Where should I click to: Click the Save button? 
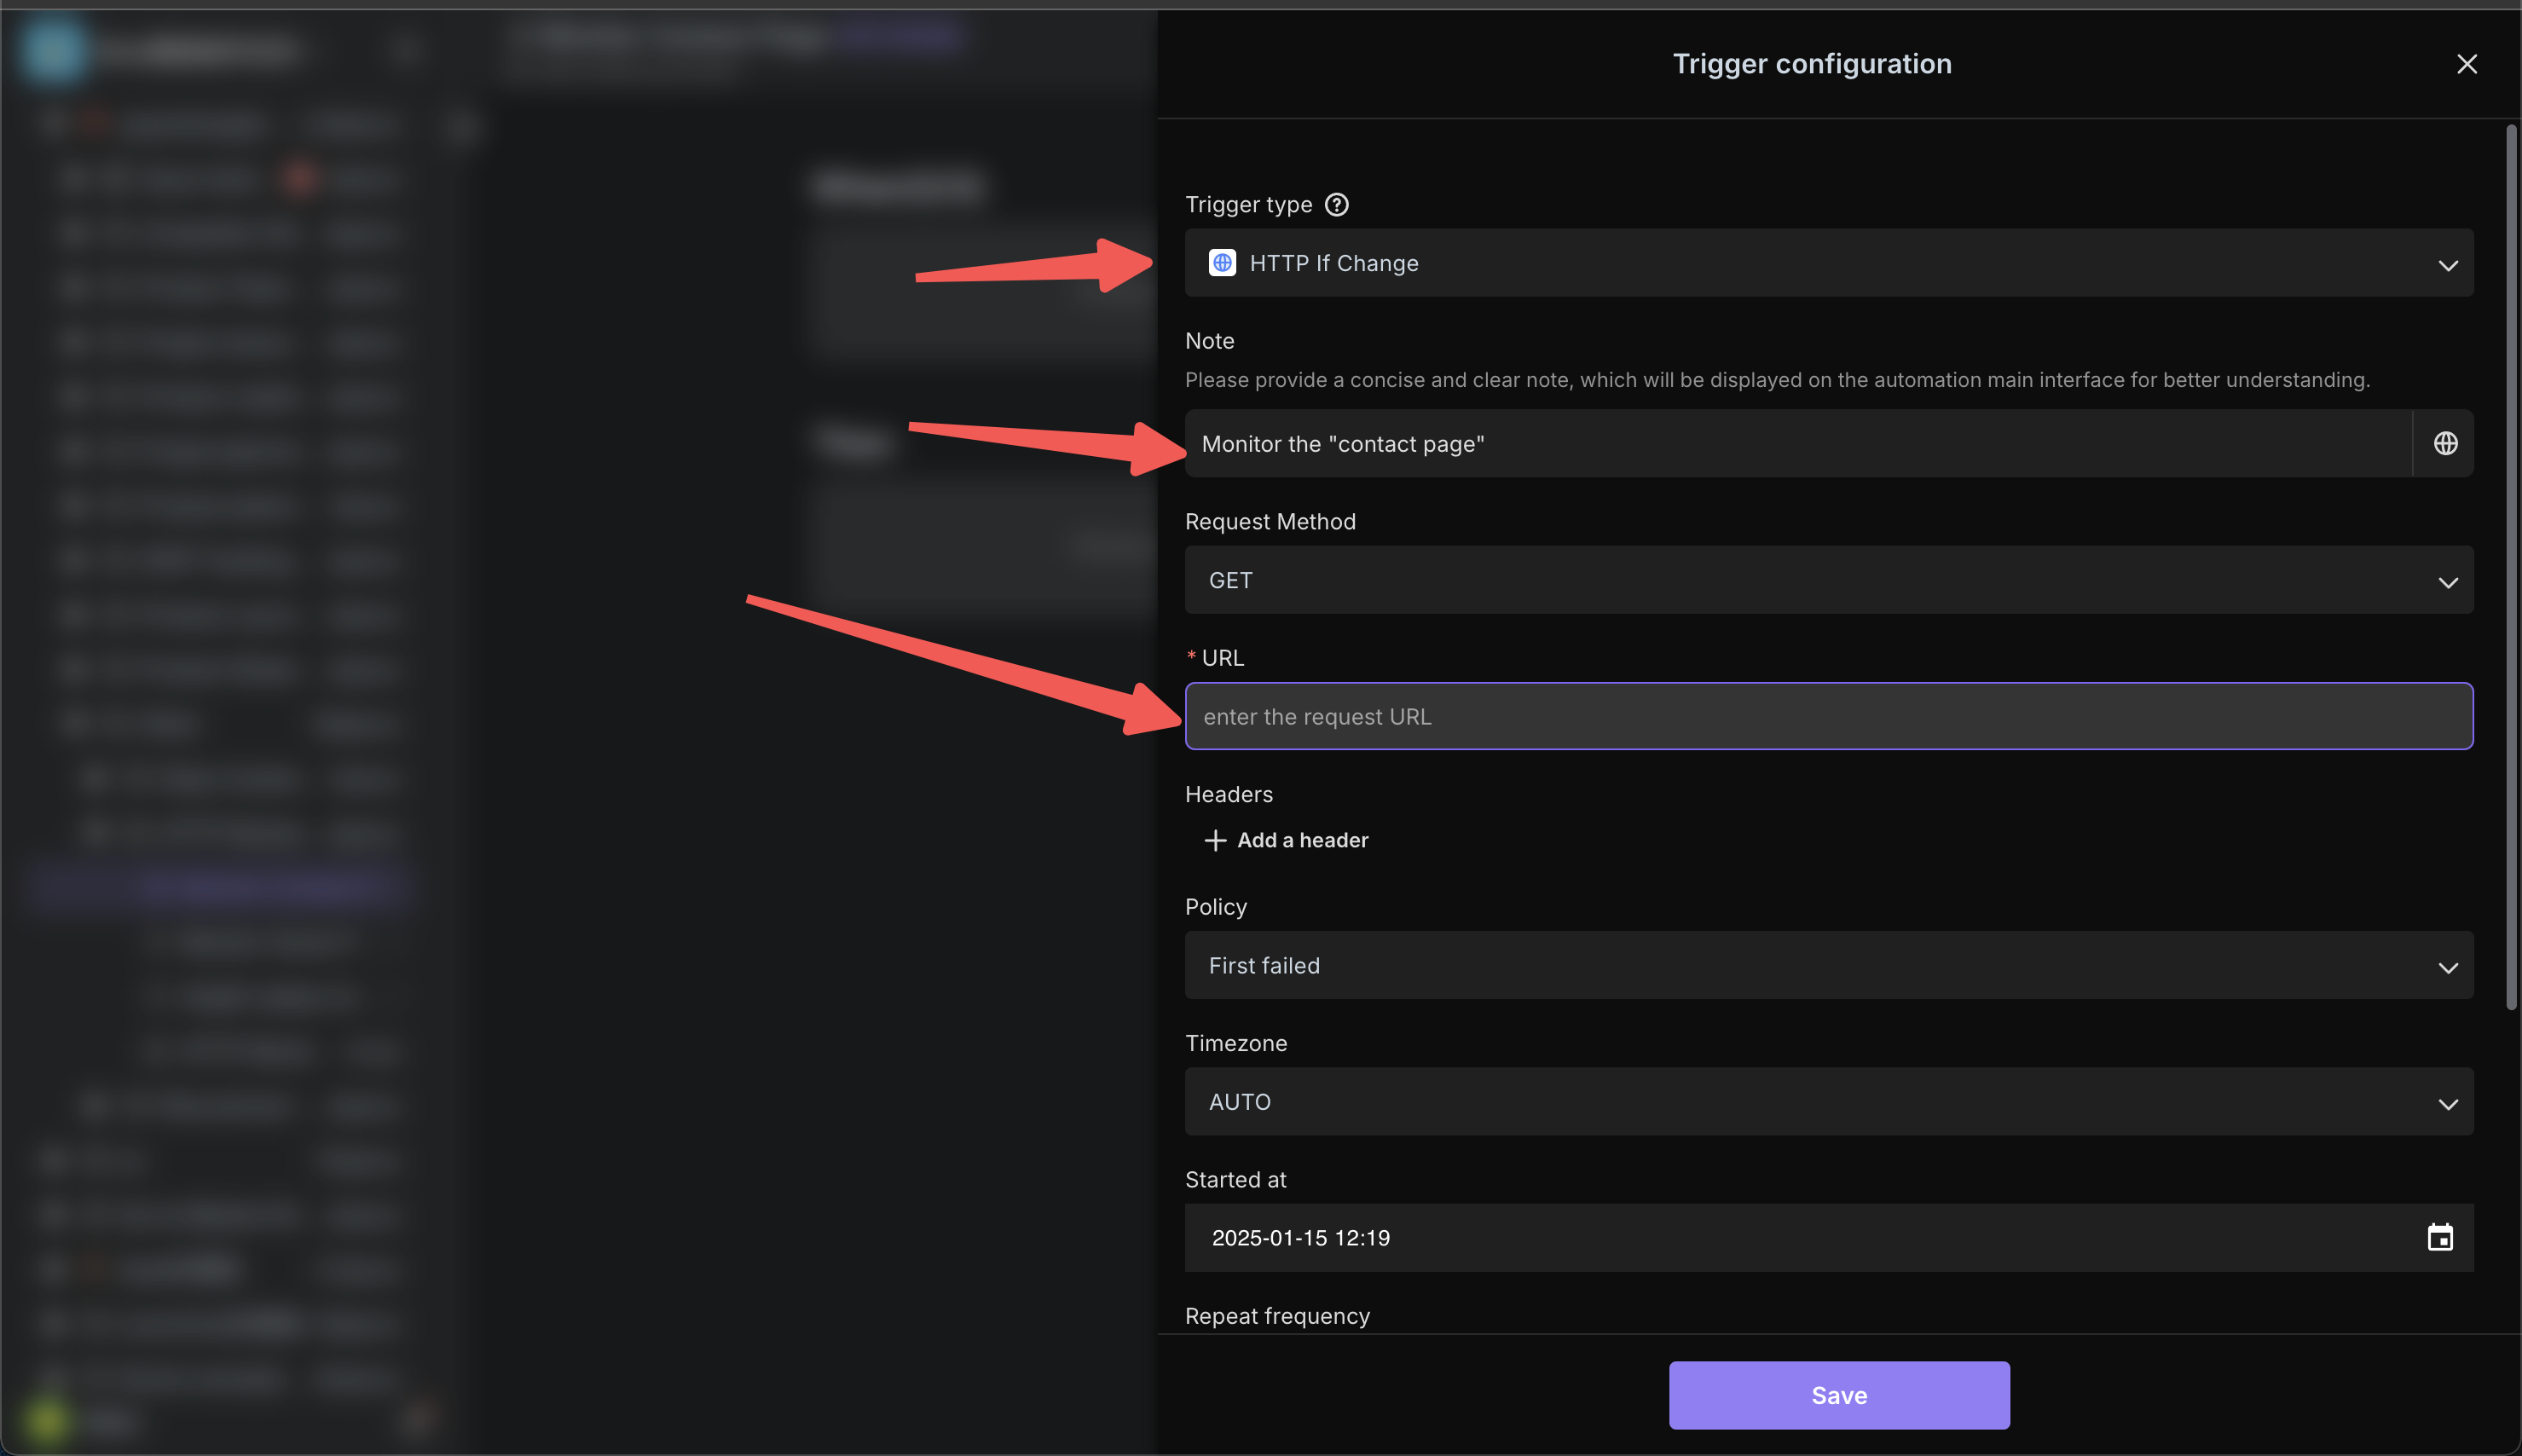[x=1839, y=1395]
